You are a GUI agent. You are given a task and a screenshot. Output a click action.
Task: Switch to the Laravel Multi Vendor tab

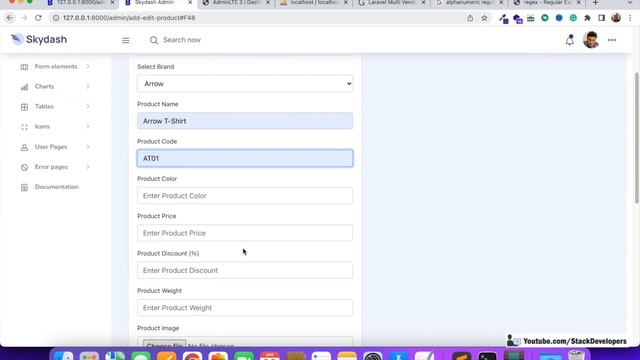391,3
